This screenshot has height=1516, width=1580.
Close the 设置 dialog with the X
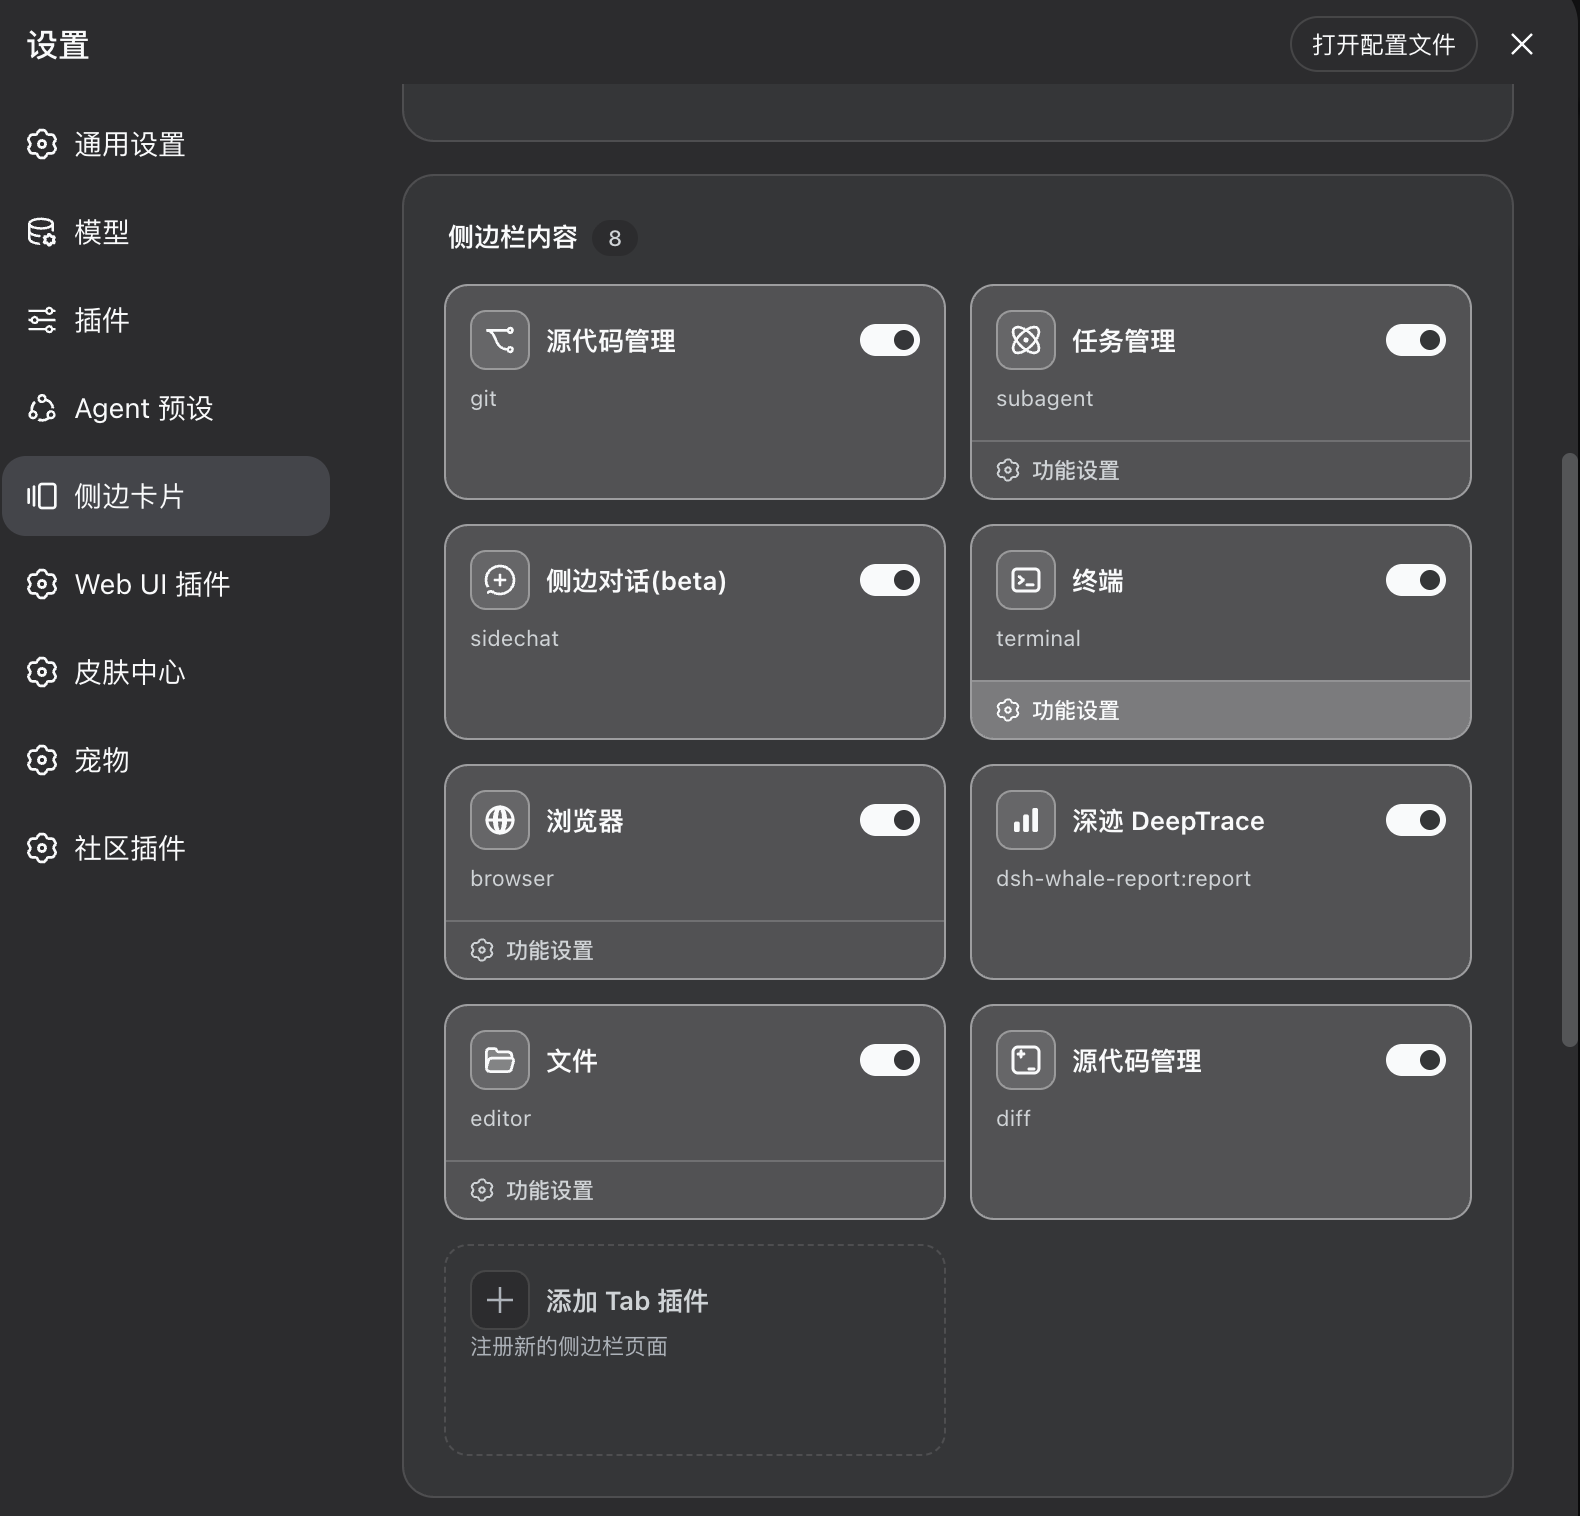[1522, 44]
